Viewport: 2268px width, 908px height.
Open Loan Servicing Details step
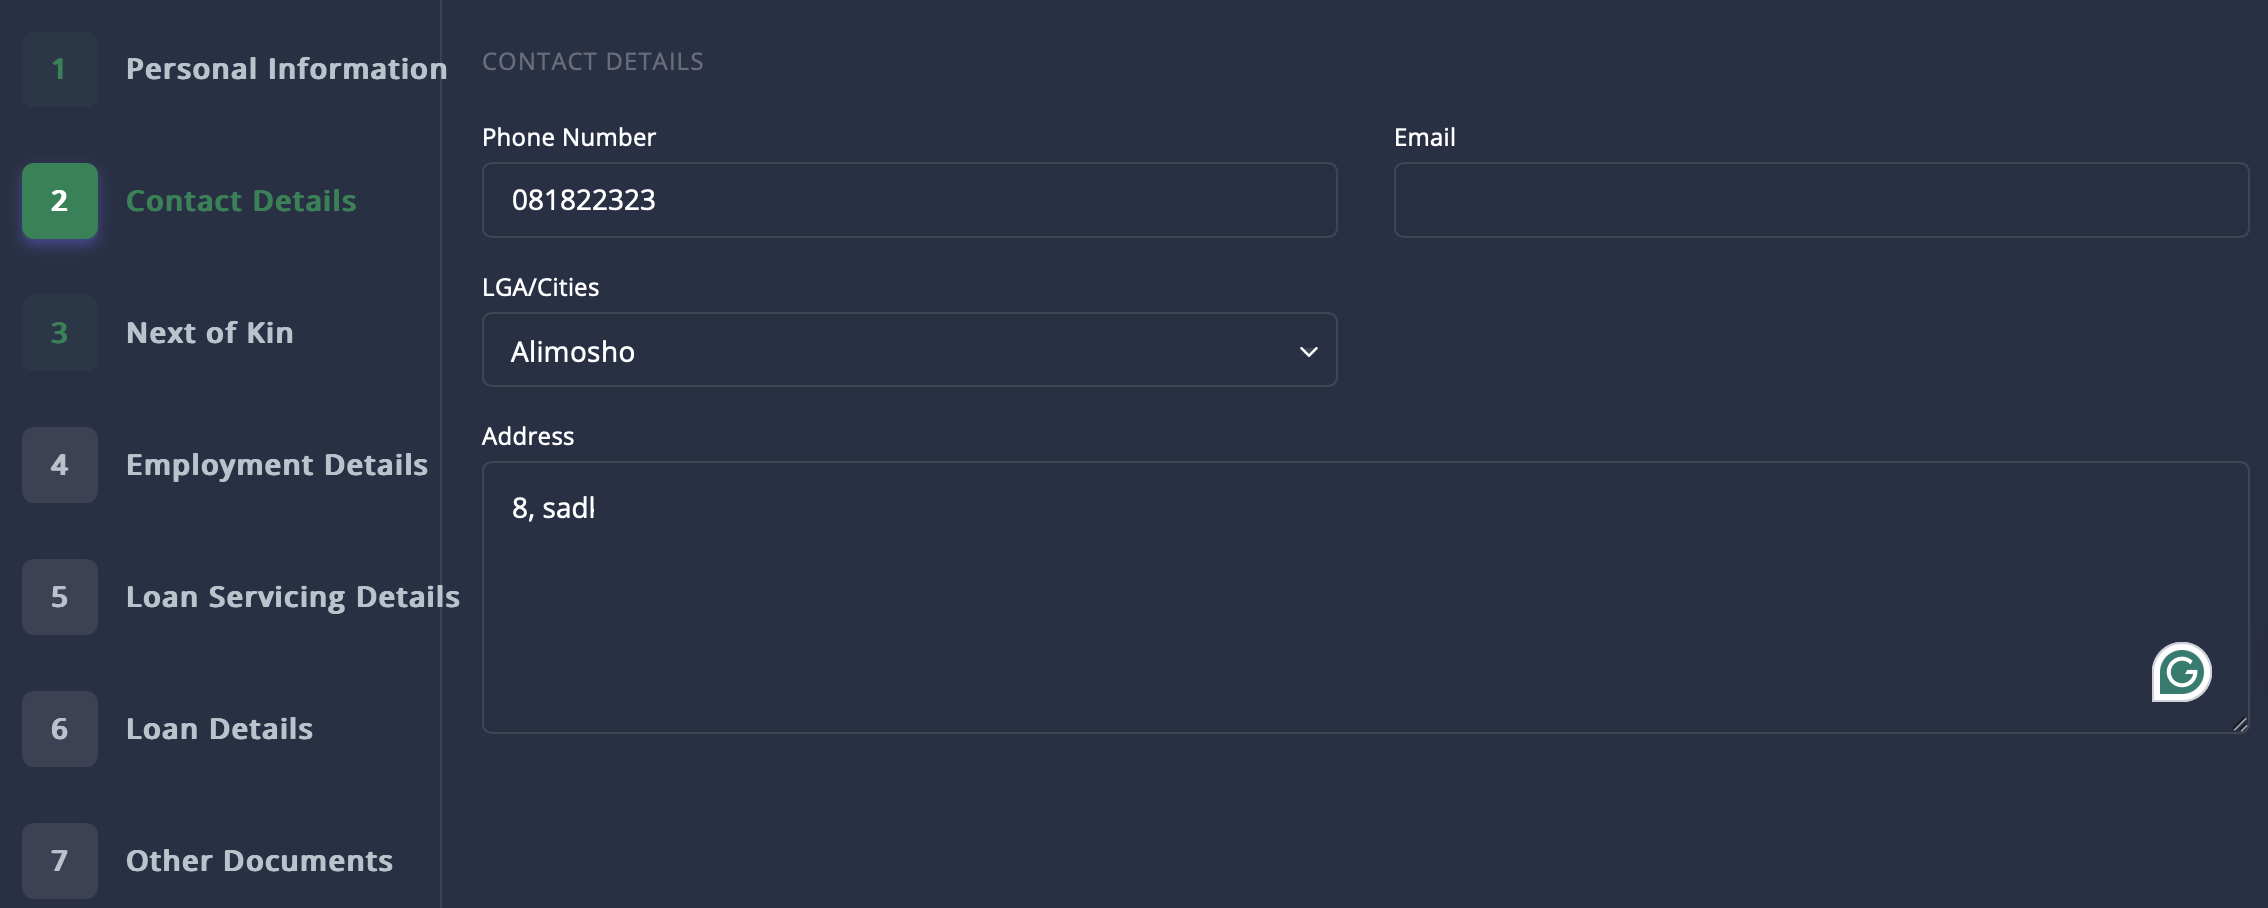pyautogui.click(x=293, y=597)
